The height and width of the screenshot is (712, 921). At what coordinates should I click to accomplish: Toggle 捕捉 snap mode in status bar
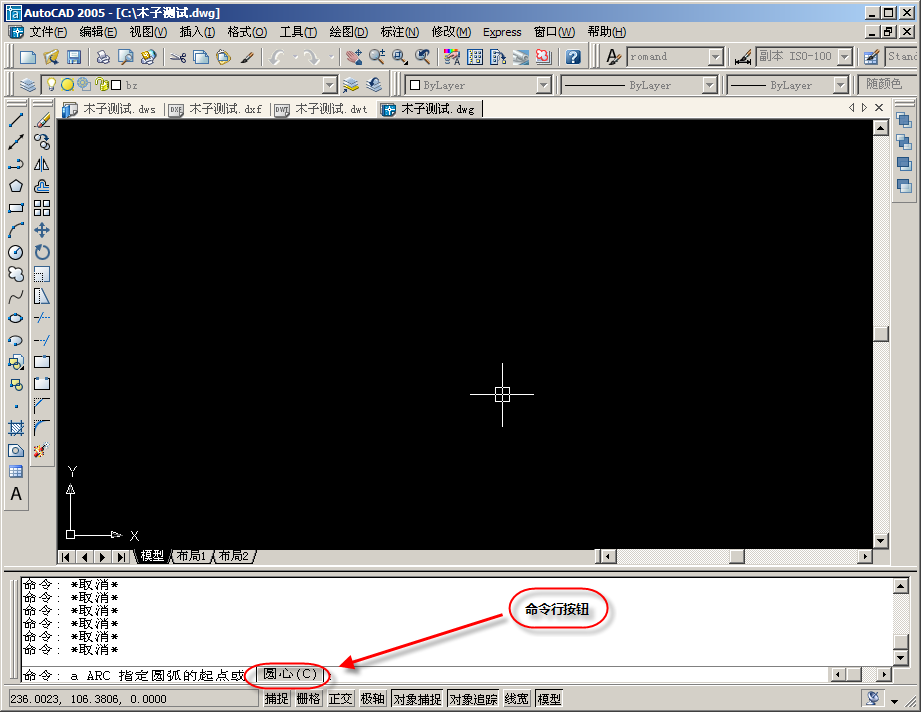[277, 699]
